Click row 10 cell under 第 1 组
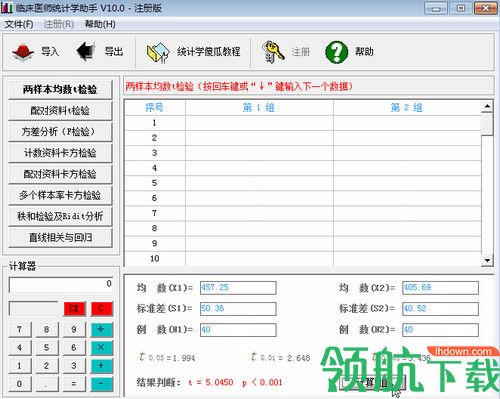 pyautogui.click(x=259, y=259)
